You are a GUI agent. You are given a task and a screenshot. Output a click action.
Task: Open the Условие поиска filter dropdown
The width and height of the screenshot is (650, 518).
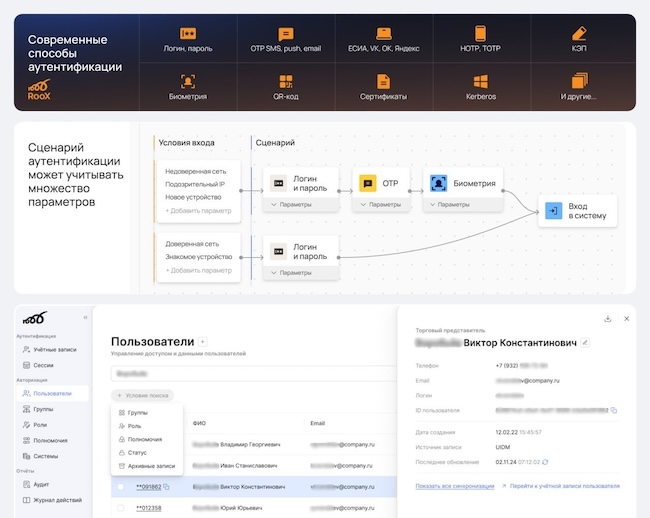(143, 395)
